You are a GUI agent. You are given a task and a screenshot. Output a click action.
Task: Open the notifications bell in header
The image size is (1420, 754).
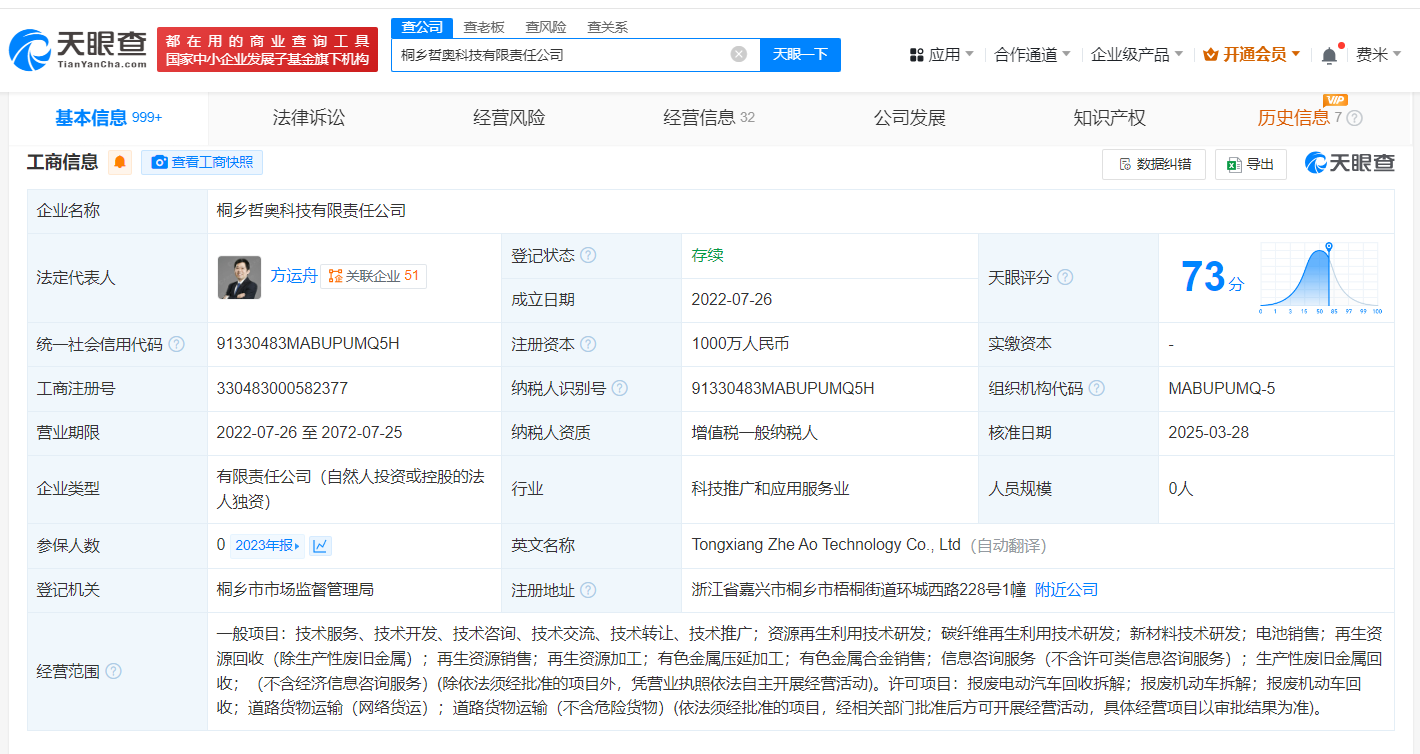(1329, 55)
